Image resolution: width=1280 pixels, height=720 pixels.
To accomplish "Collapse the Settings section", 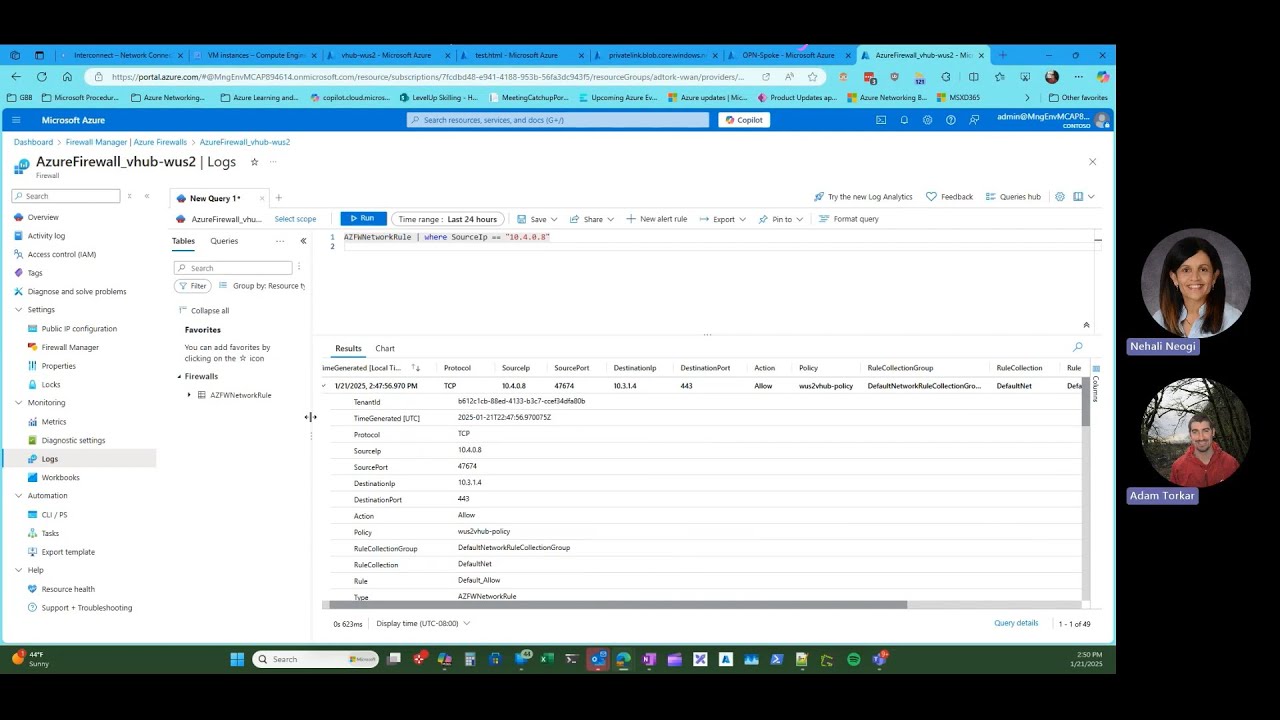I will coord(18,310).
